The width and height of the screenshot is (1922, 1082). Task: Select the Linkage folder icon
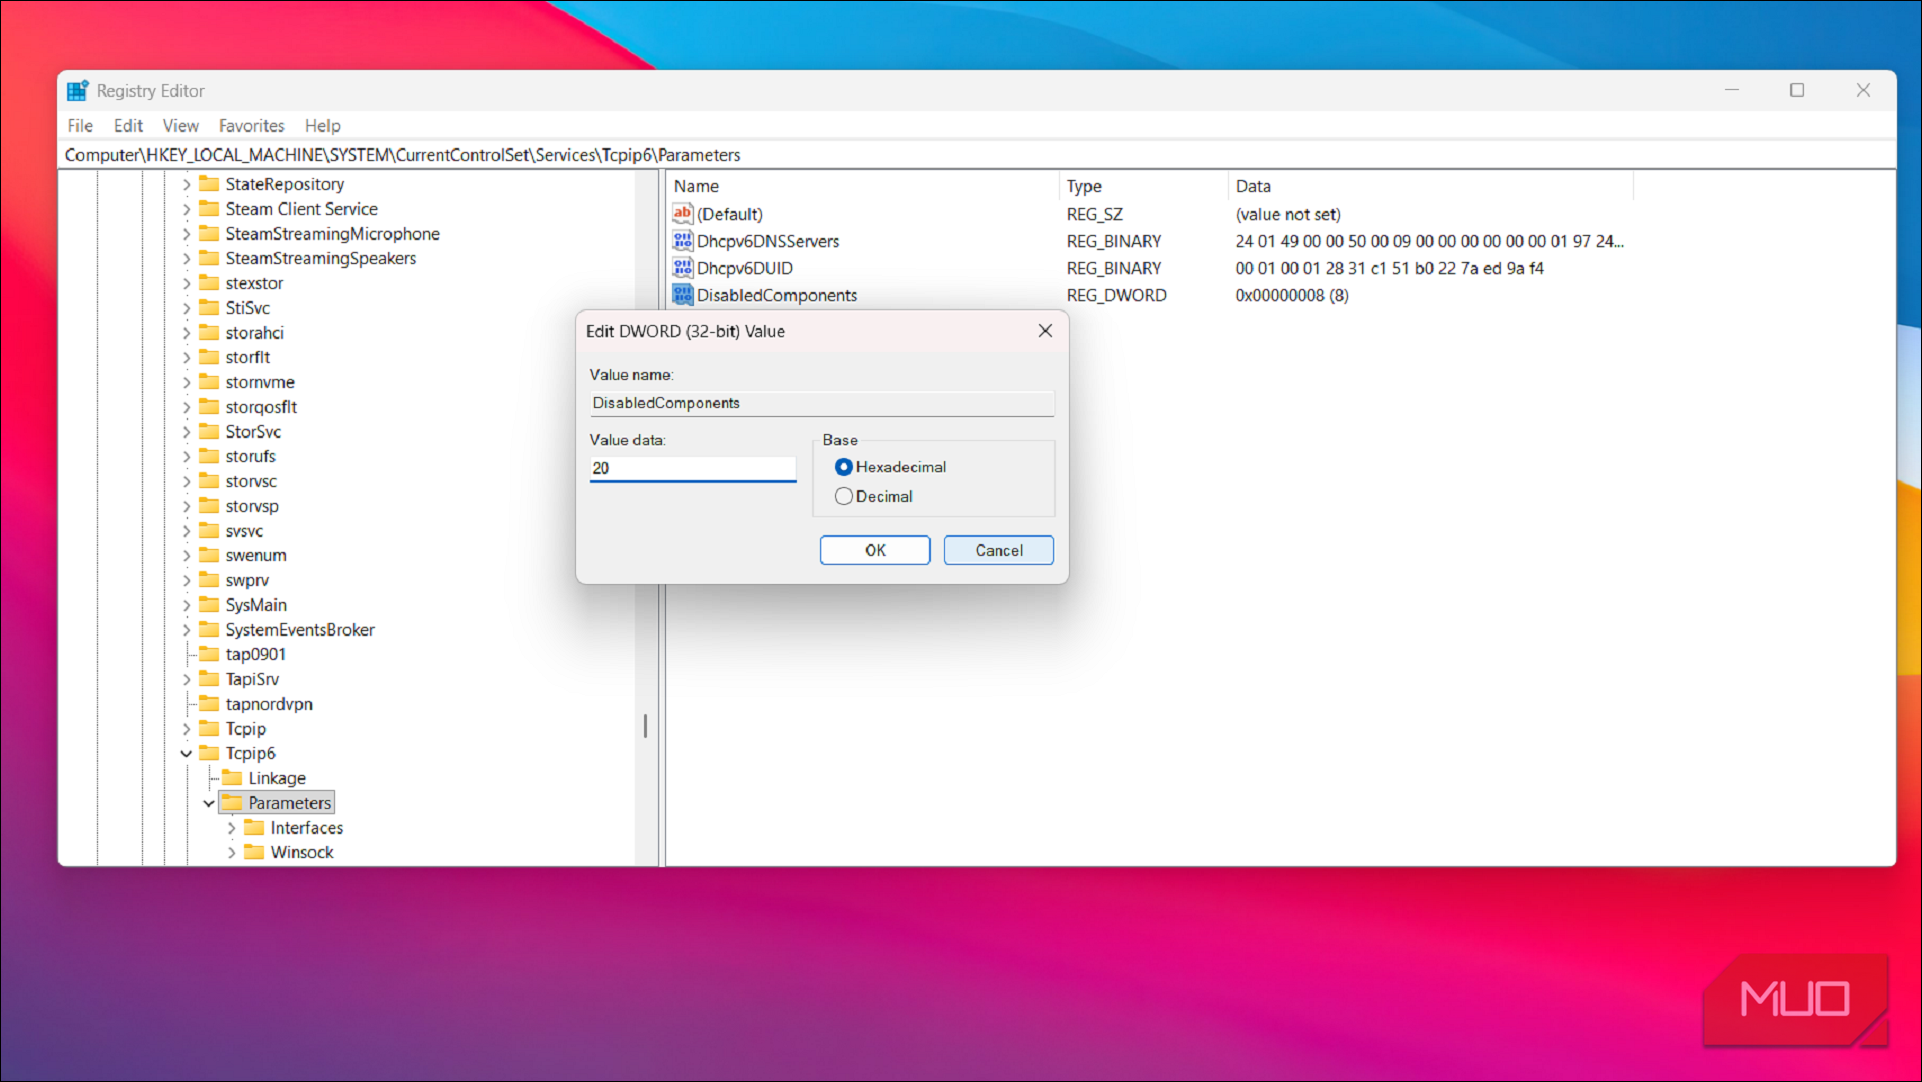232,778
